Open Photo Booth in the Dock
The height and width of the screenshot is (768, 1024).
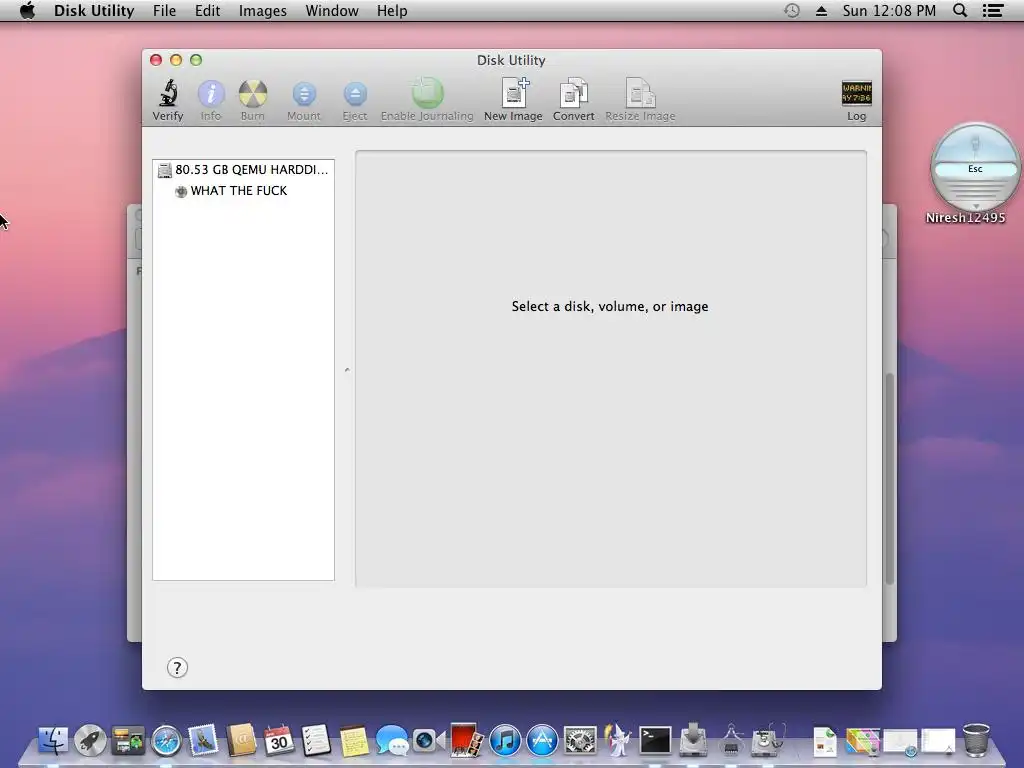(467, 740)
